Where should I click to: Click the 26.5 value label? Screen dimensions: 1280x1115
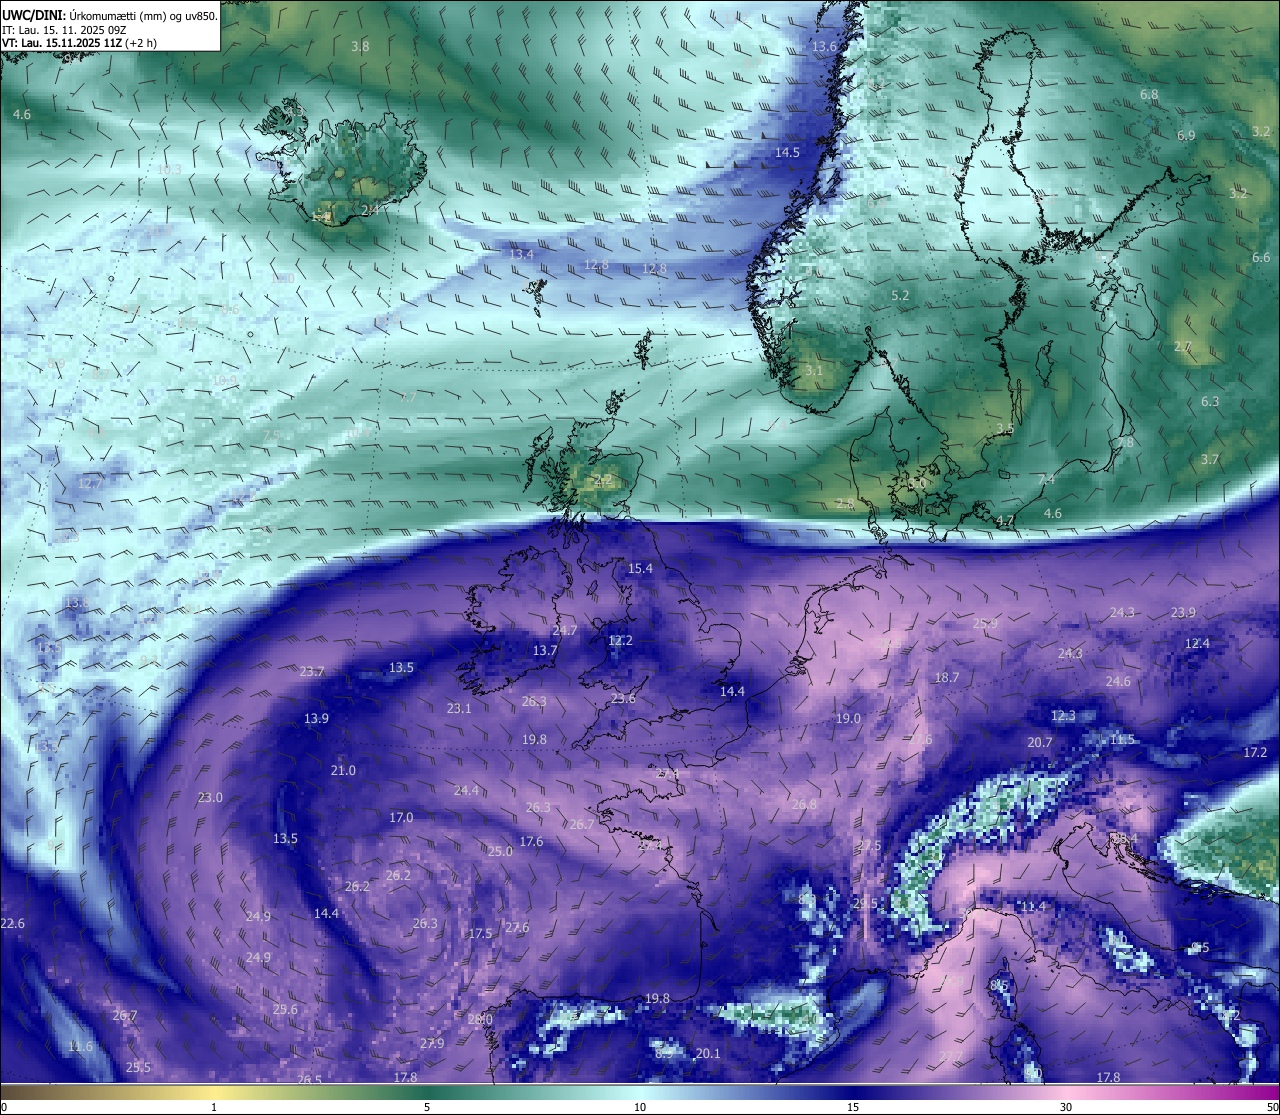(310, 1079)
